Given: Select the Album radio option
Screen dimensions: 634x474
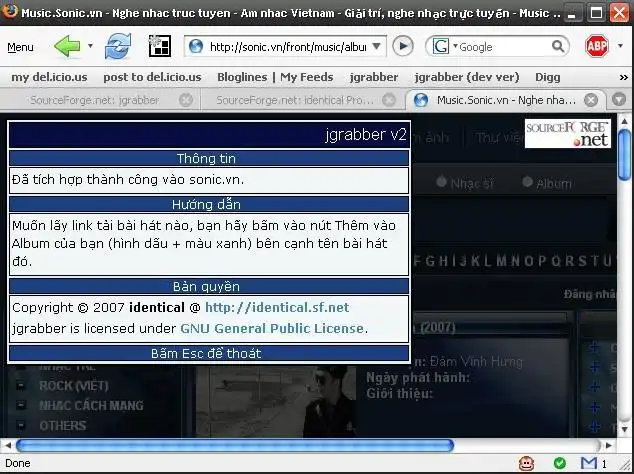Looking at the screenshot, I should pyautogui.click(x=527, y=181).
